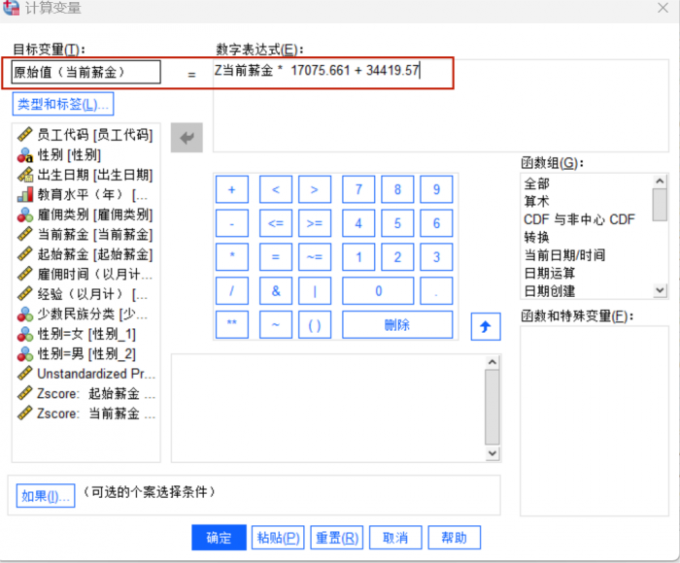Image resolution: width=680 pixels, height=563 pixels.
Task: Click the number 4 key
Action: click(x=359, y=223)
